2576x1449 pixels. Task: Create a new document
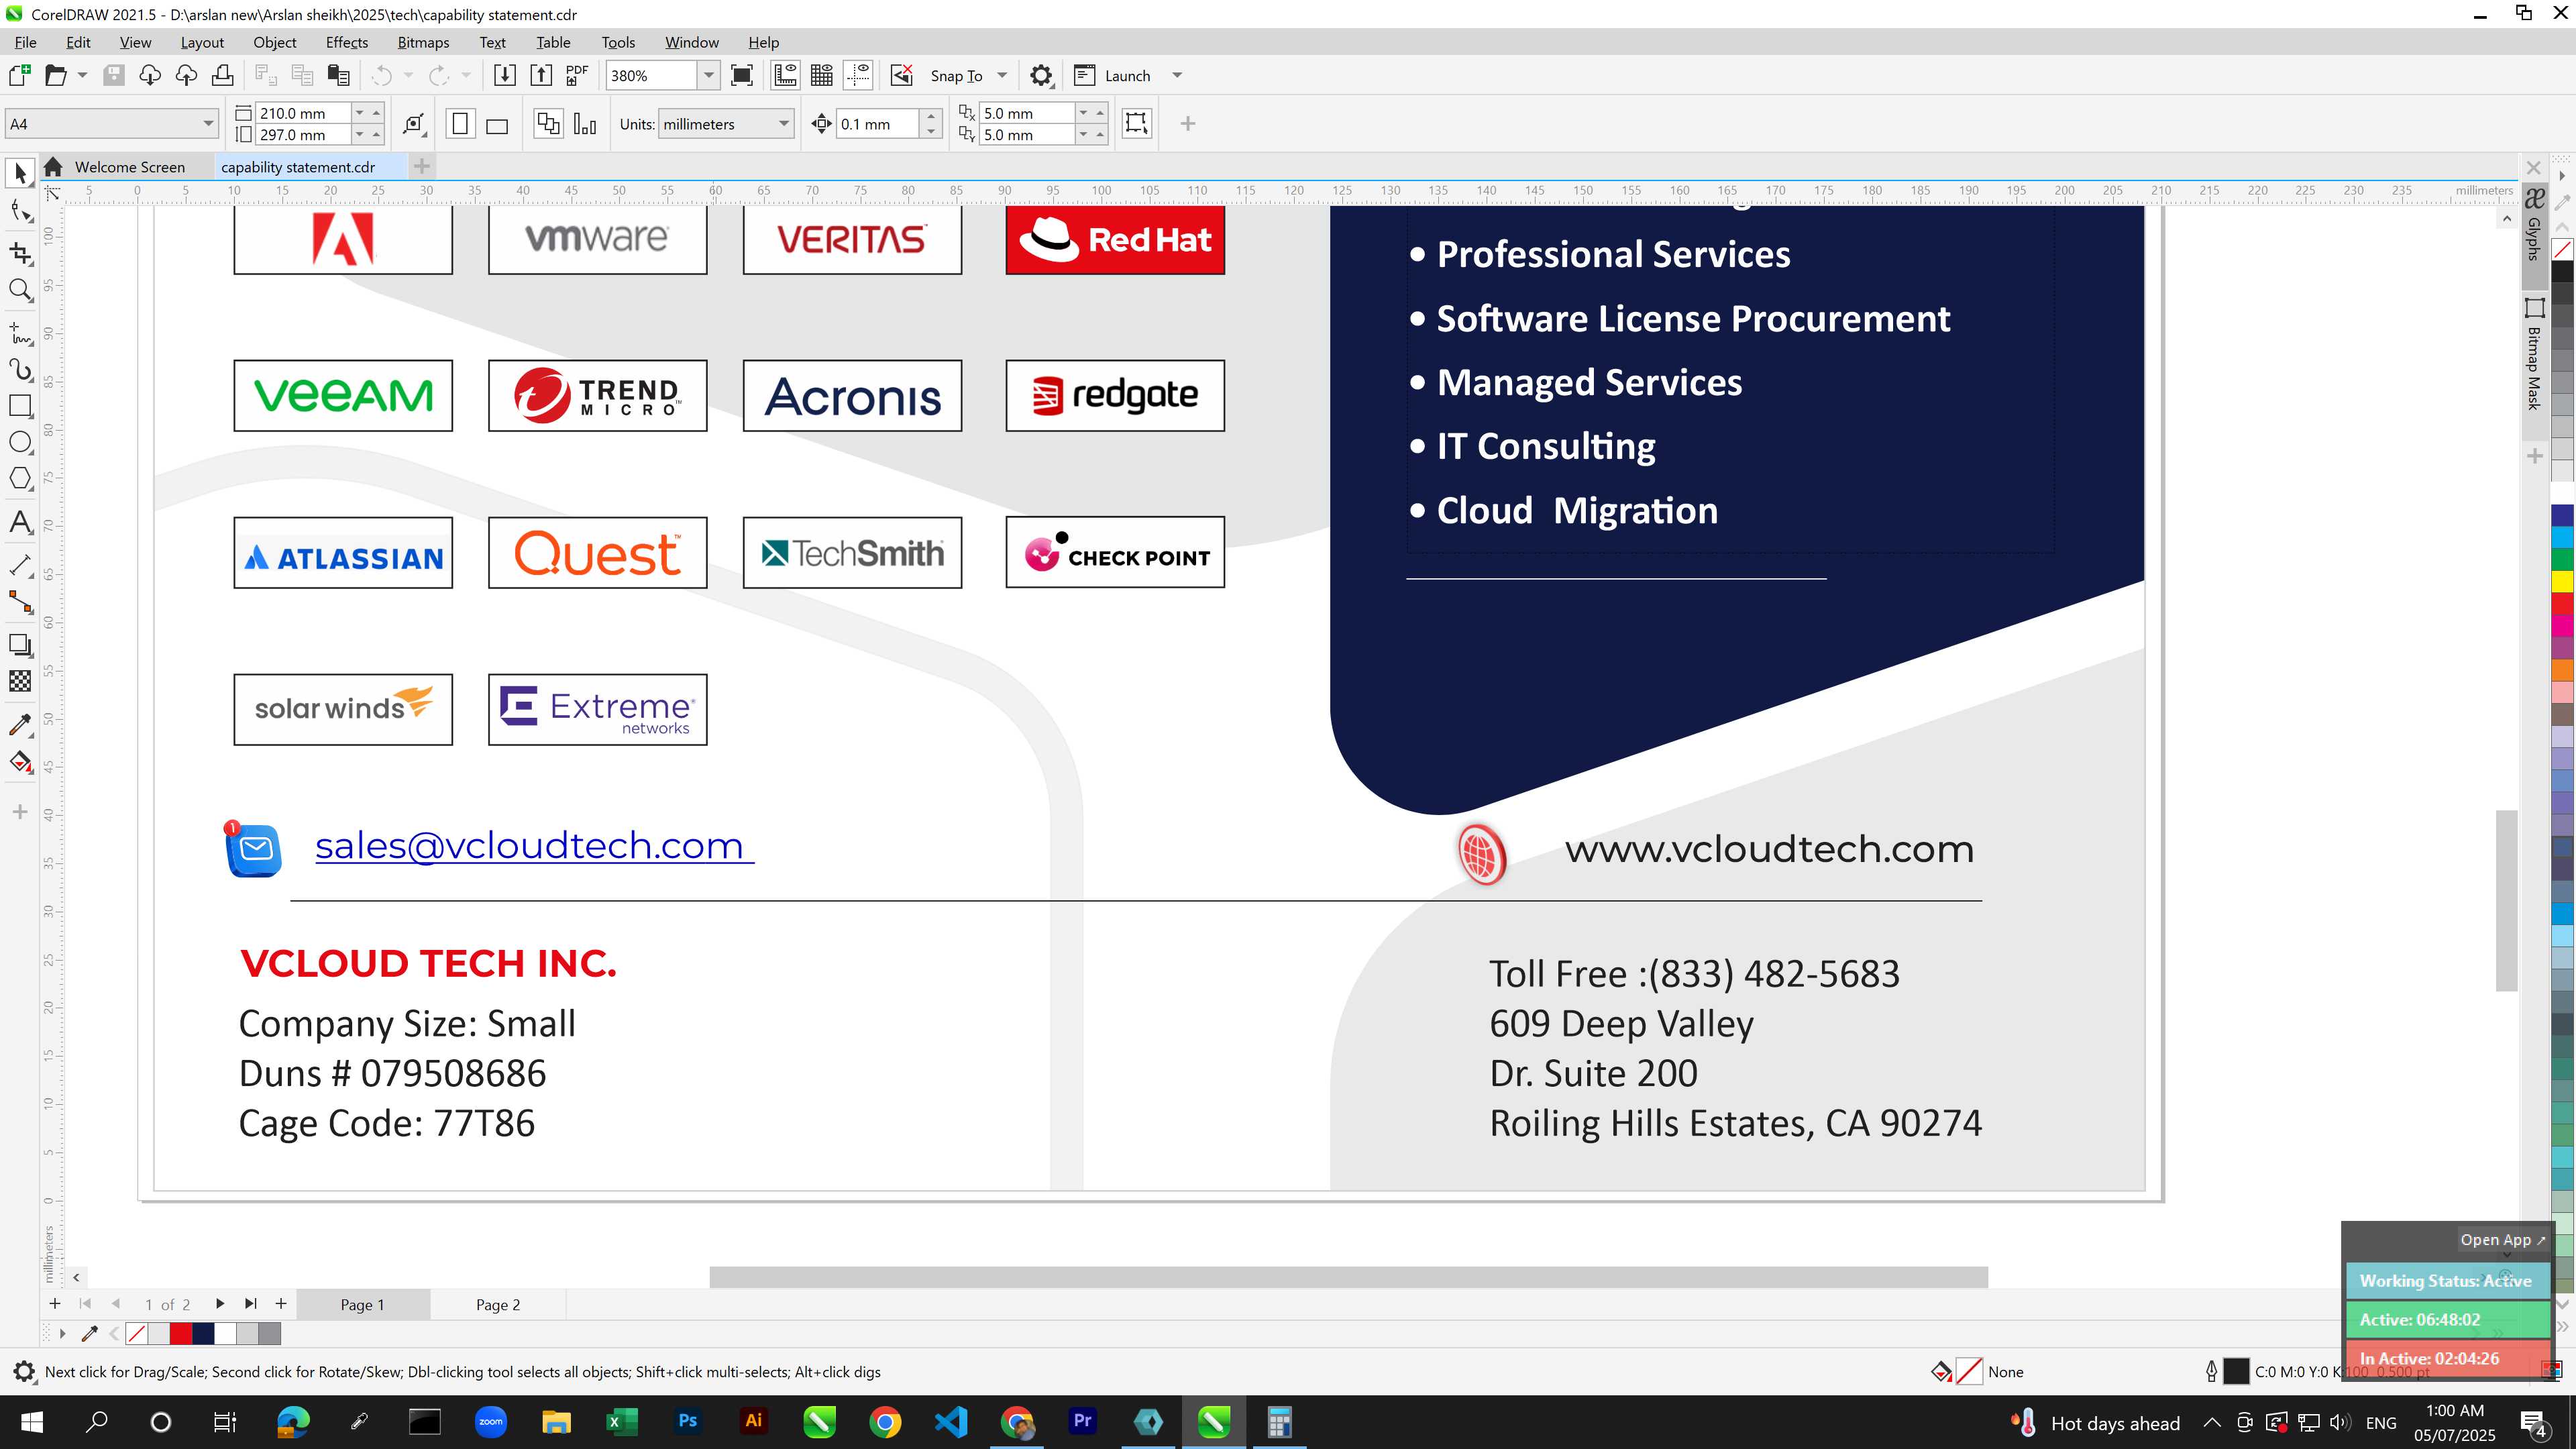(19, 75)
